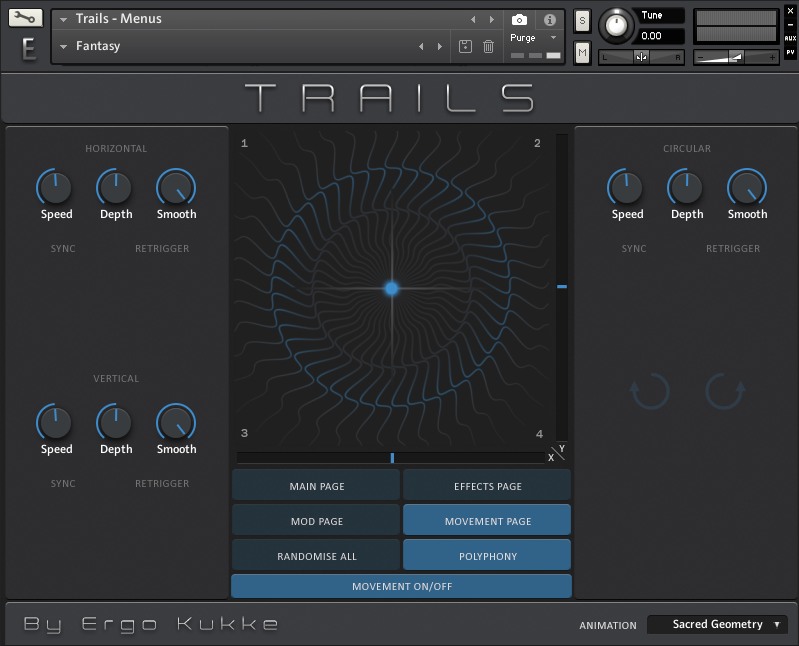
Task: Switch to the Main Page
Action: (x=316, y=486)
